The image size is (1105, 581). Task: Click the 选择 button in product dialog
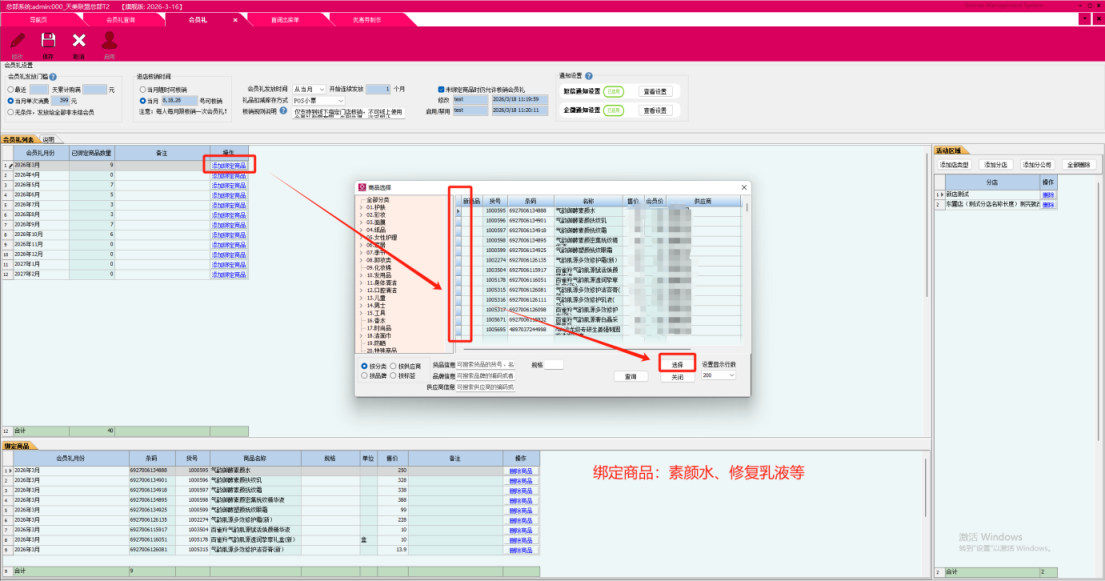[x=677, y=365]
